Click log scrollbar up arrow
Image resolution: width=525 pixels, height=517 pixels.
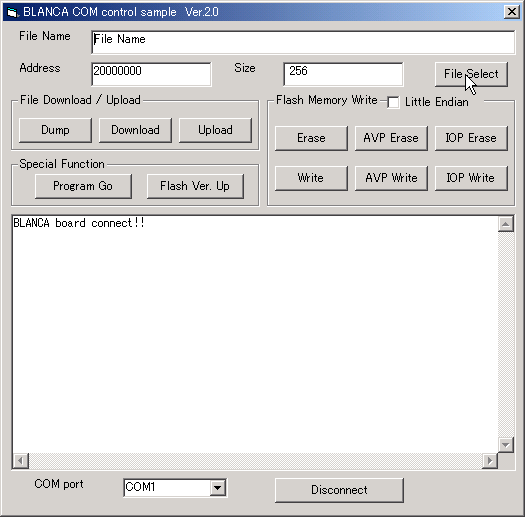[x=506, y=224]
